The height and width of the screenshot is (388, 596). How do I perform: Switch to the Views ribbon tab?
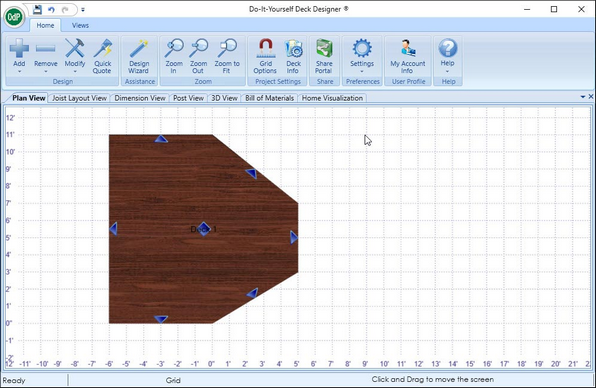coord(80,25)
